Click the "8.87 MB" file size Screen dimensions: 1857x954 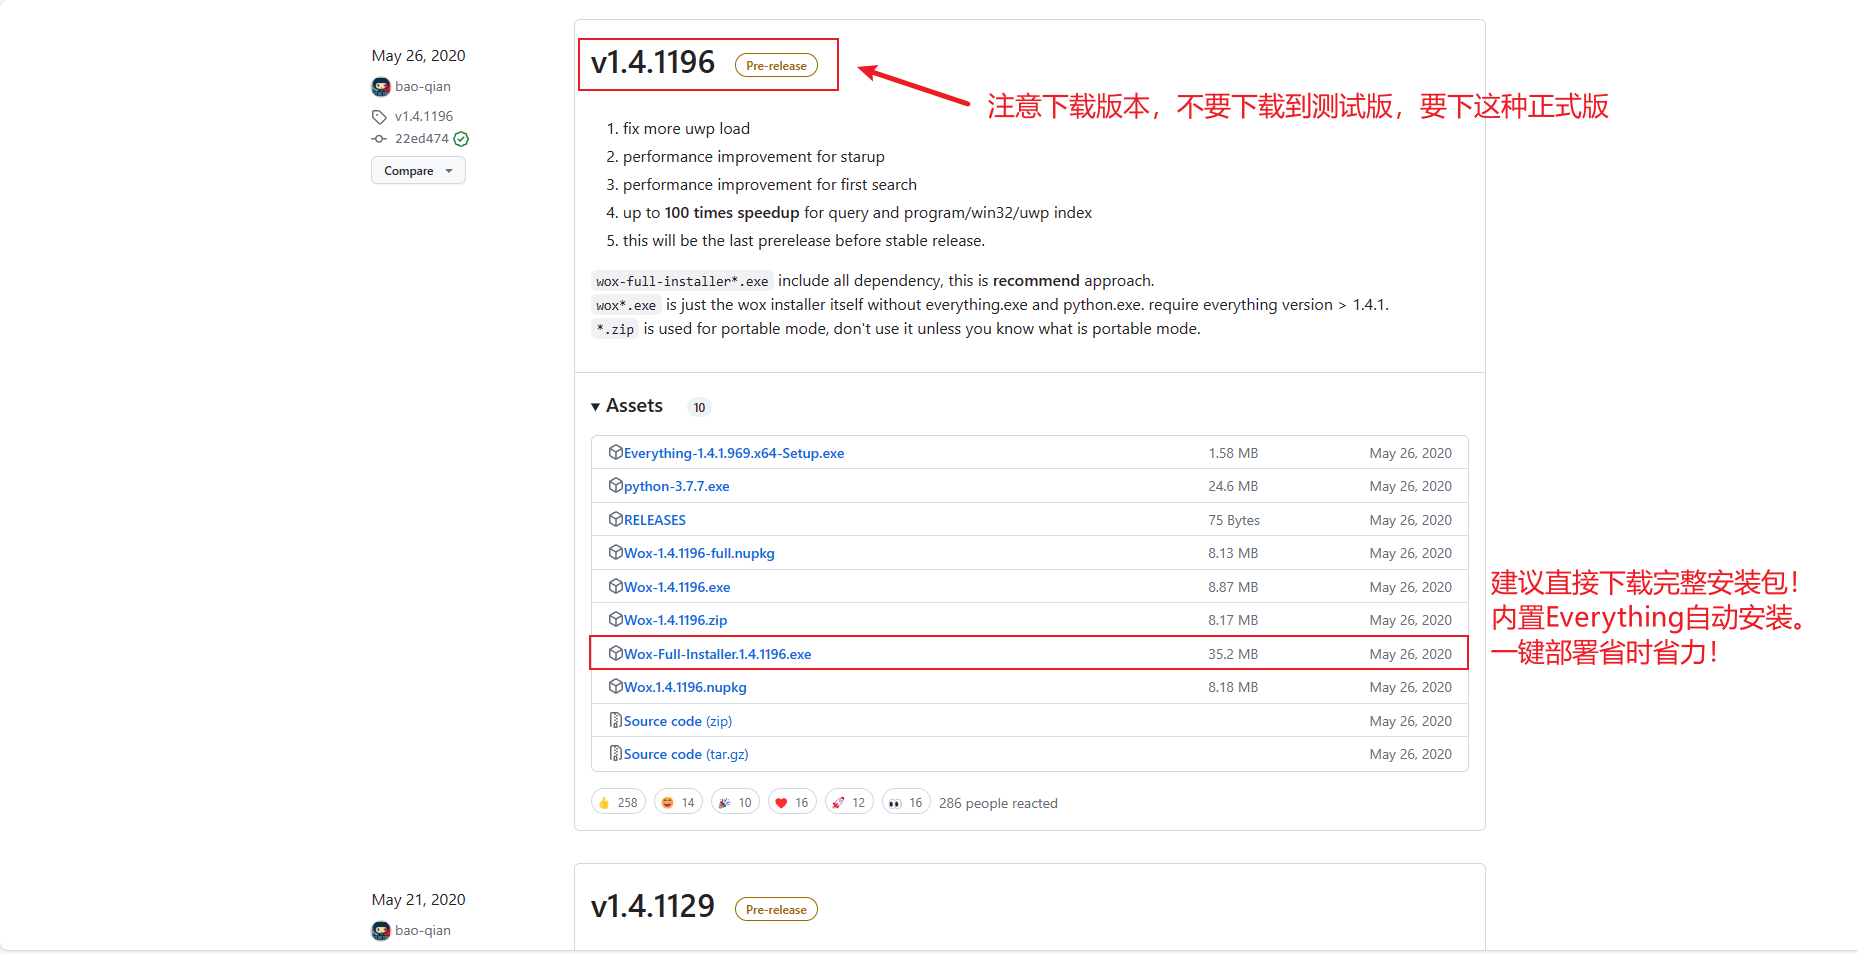click(x=1233, y=587)
